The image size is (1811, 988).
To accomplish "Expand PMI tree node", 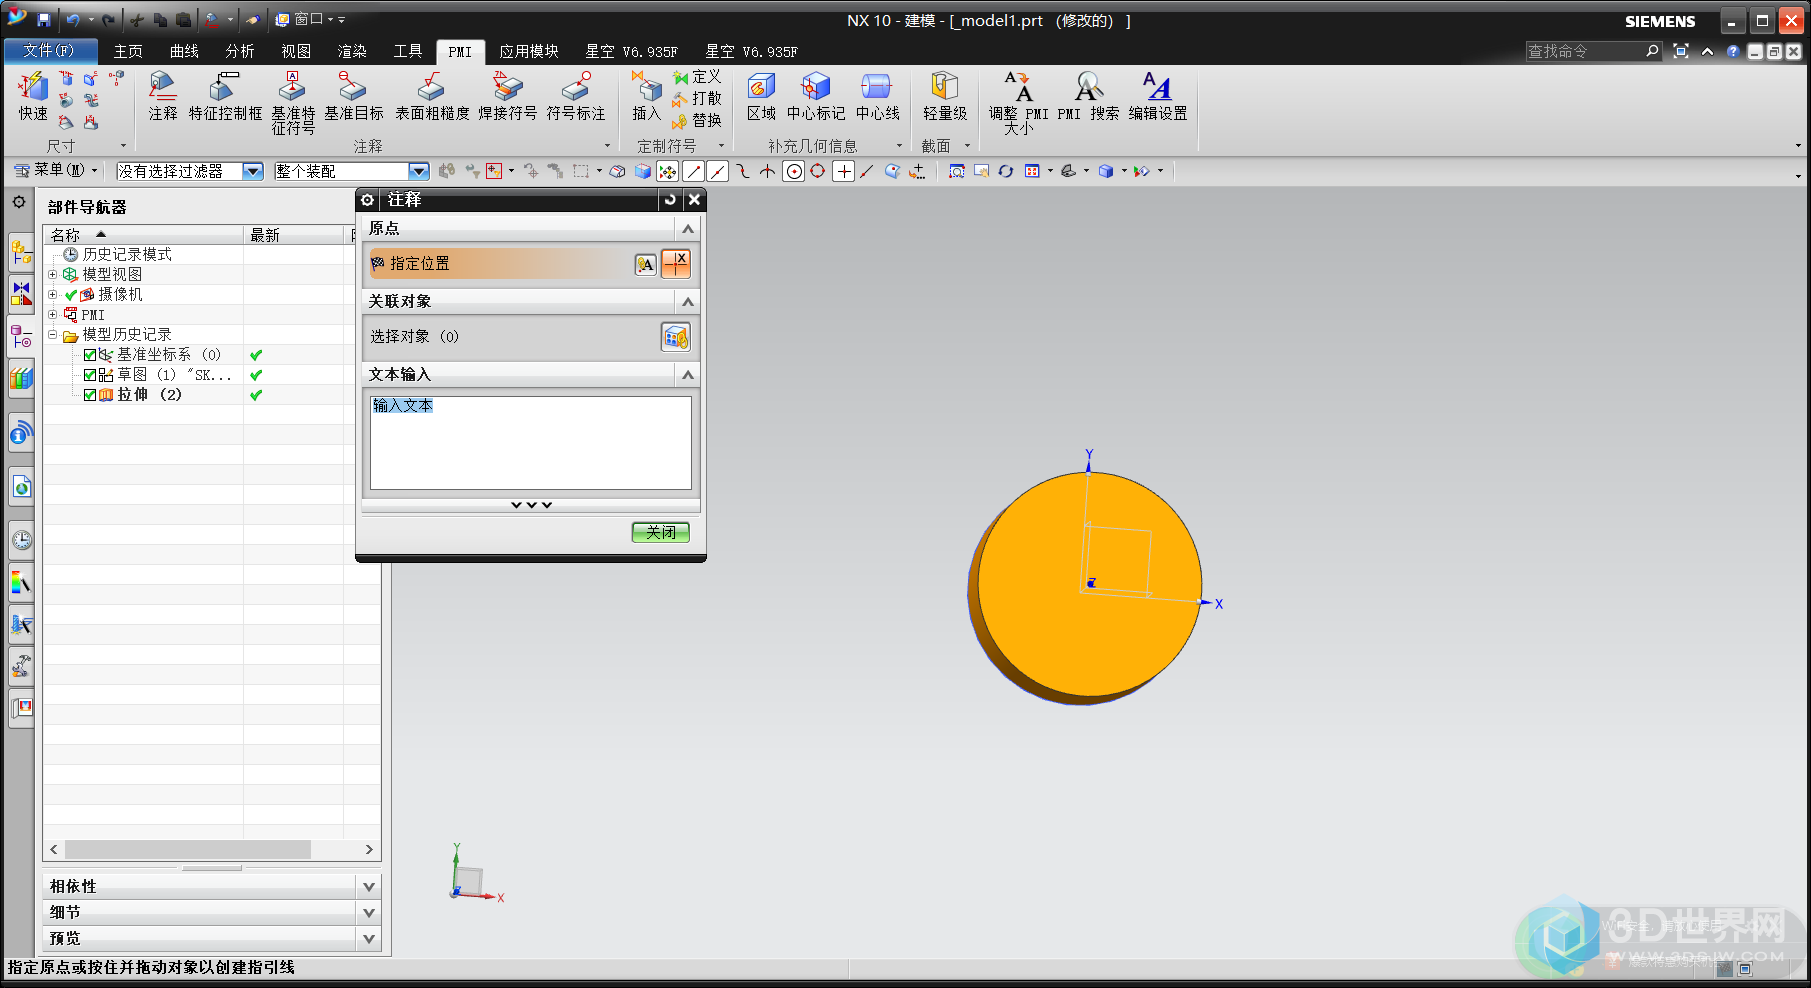I will tap(53, 314).
